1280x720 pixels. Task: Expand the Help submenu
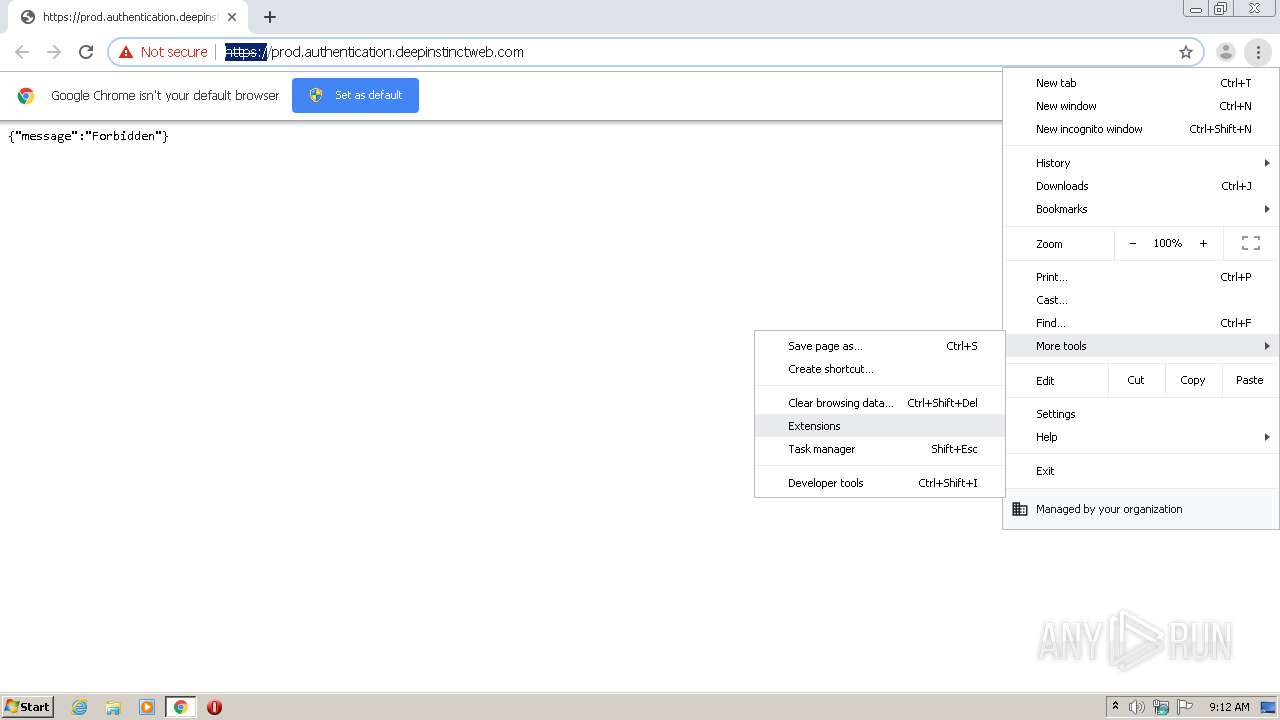[x=1141, y=437]
